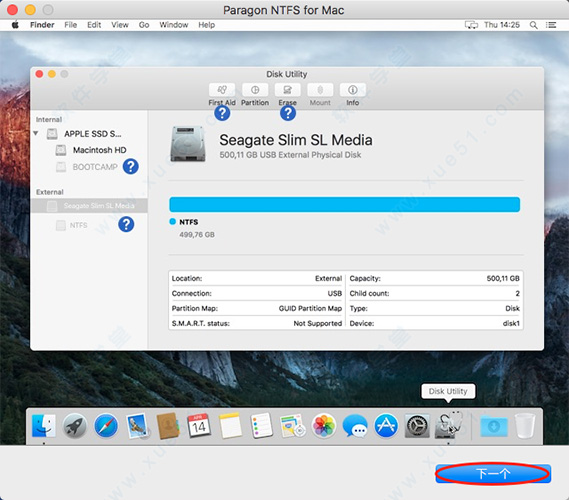Click the Mount toolbar icon
This screenshot has height=500, width=569.
[320, 90]
